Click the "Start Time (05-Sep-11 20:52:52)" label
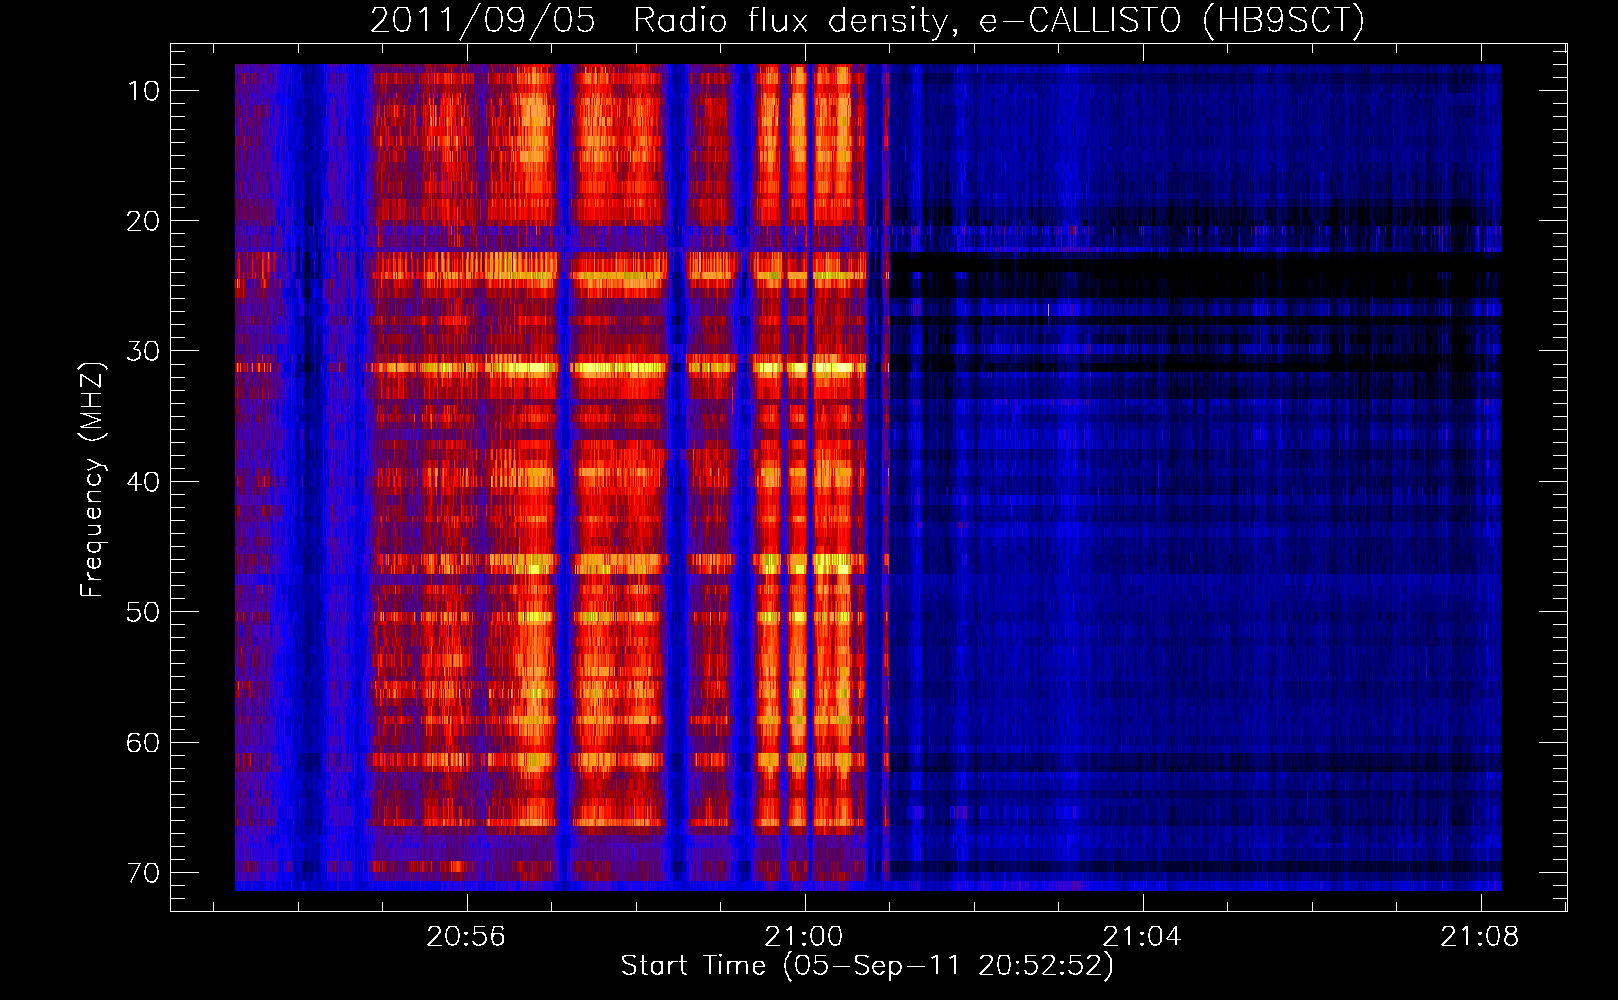Screen dimensions: 1618x1000 [x=867, y=966]
